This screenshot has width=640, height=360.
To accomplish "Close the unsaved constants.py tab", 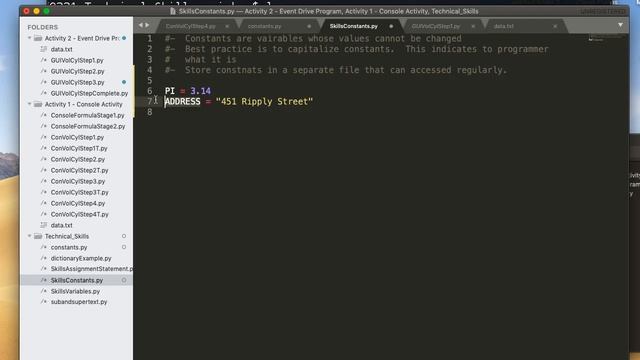I will click(x=309, y=27).
